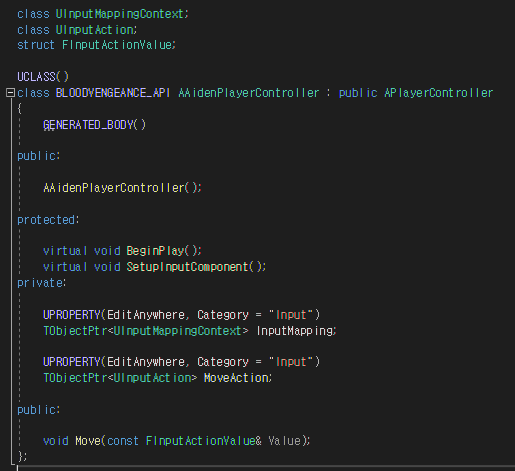The image size is (515, 471).
Task: Click the APlayerController base class name
Action: pos(438,93)
